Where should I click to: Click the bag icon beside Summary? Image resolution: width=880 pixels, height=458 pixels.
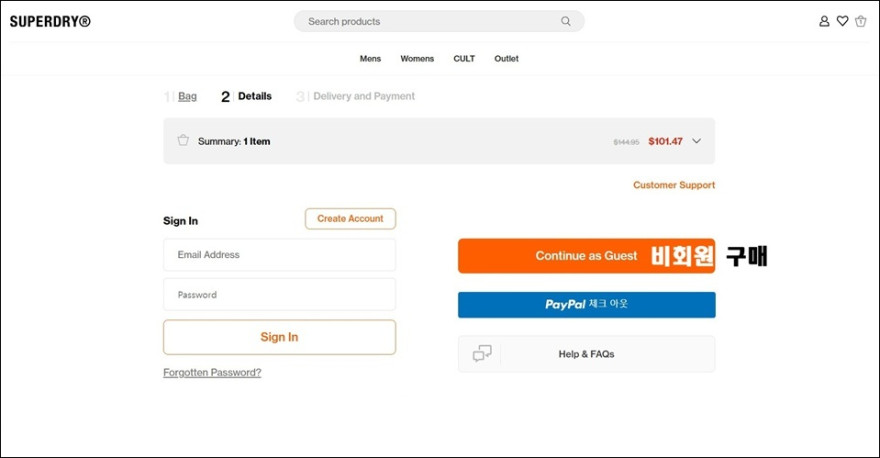(183, 140)
